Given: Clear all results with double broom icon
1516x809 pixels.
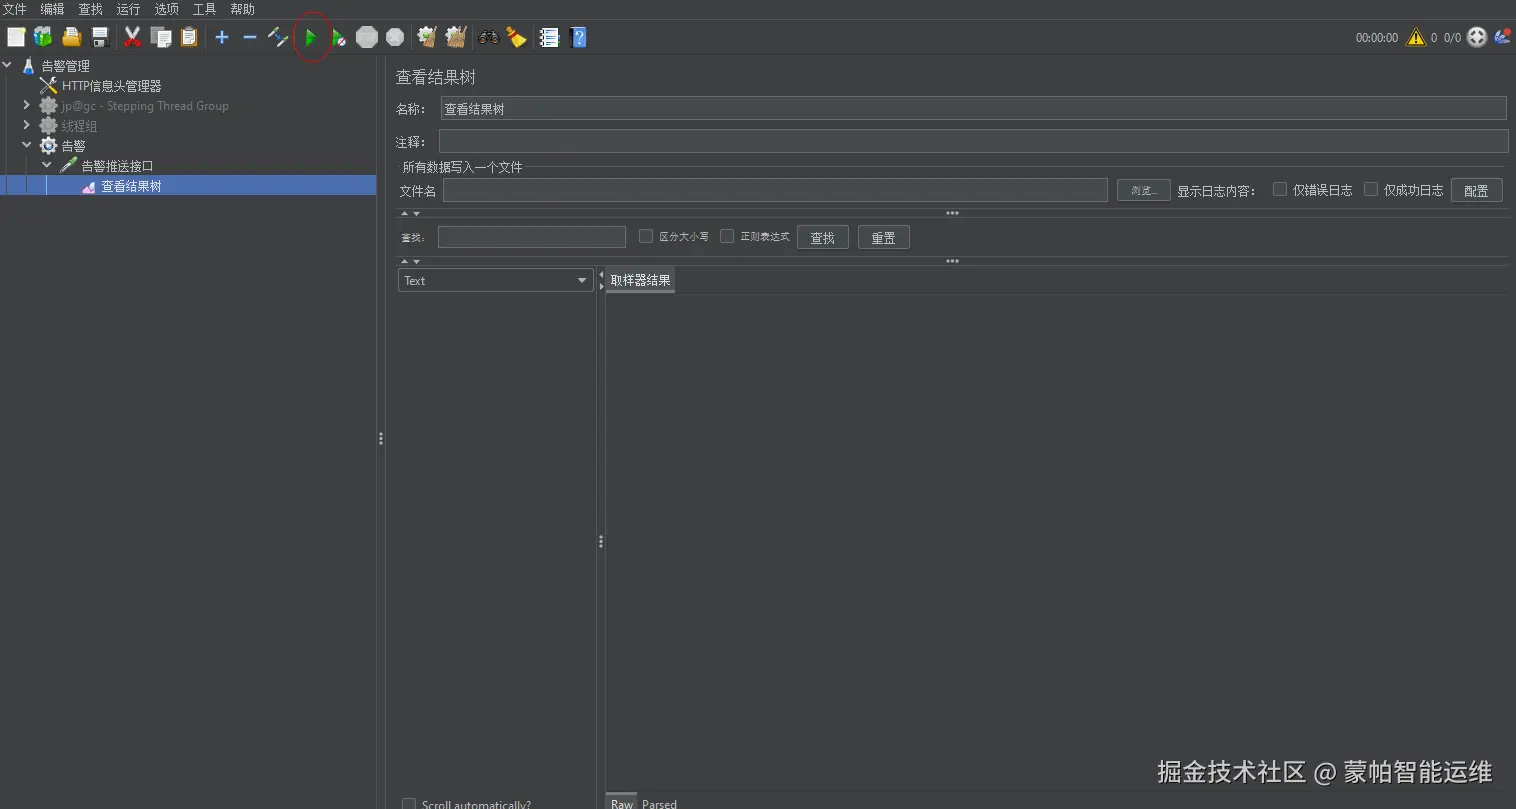Looking at the screenshot, I should (x=456, y=37).
